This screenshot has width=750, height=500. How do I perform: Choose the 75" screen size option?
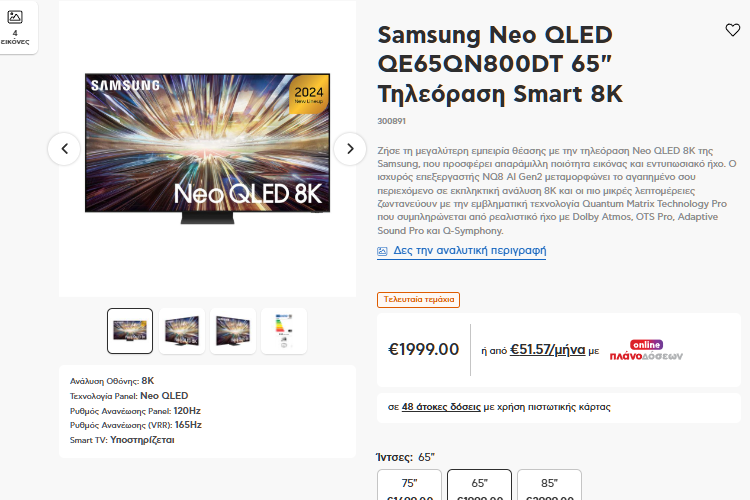pyautogui.click(x=409, y=486)
